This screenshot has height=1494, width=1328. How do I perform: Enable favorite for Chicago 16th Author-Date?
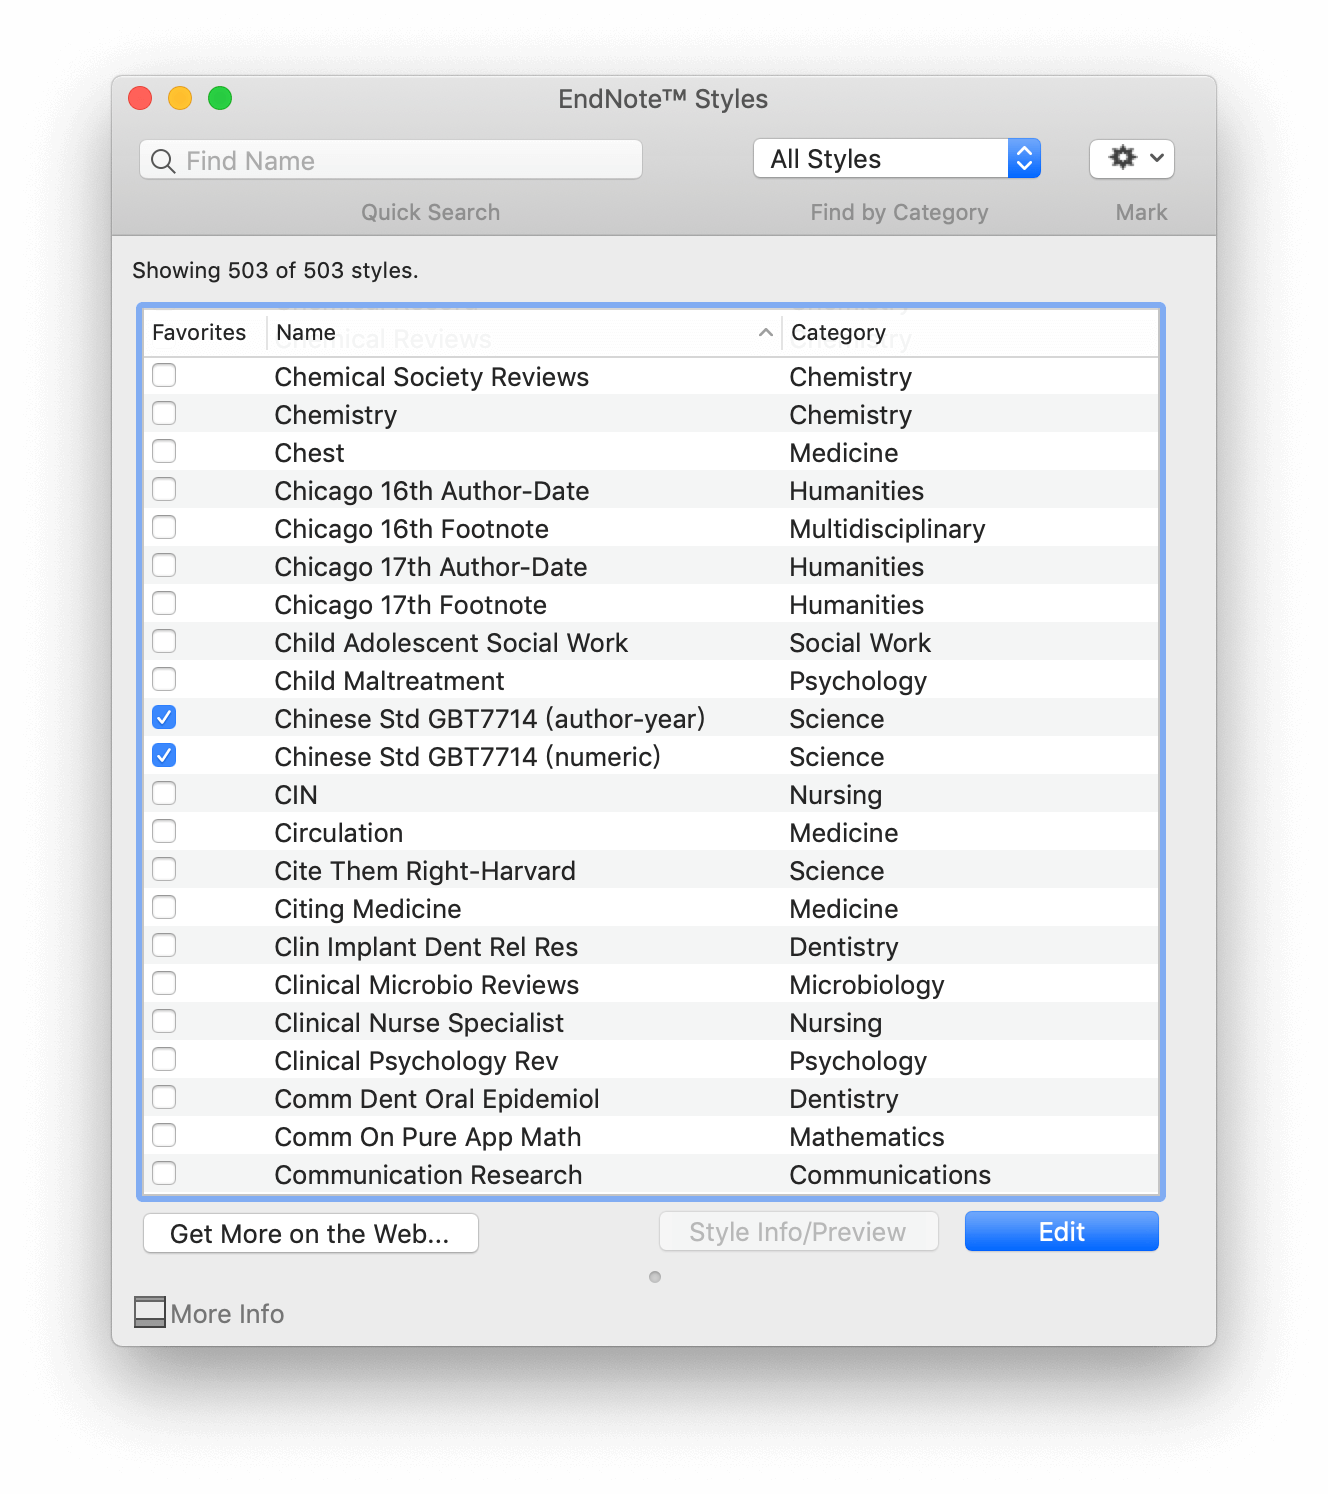[164, 489]
